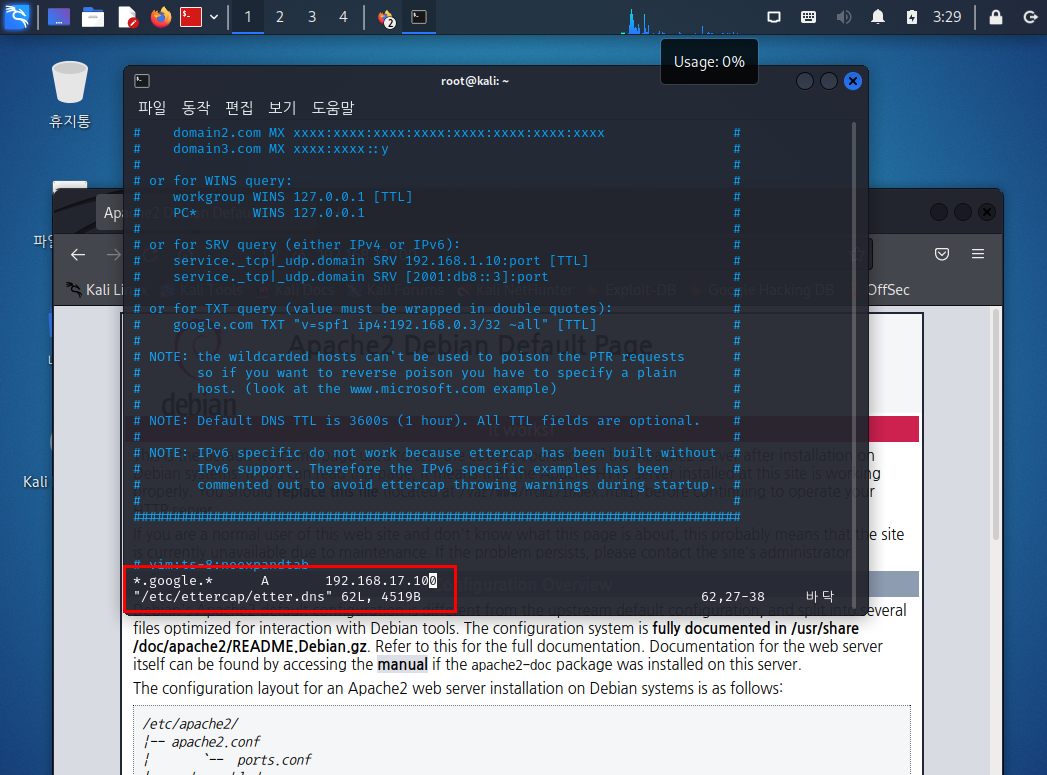The image size is (1047, 775).
Task: Launch the text editor from the panel
Action: point(128,17)
